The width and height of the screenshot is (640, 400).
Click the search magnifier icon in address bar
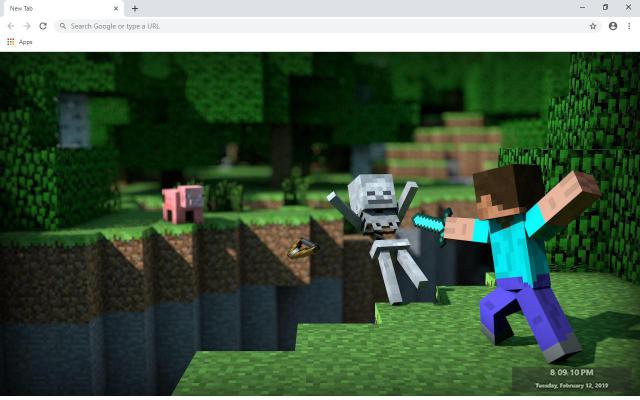pyautogui.click(x=62, y=26)
